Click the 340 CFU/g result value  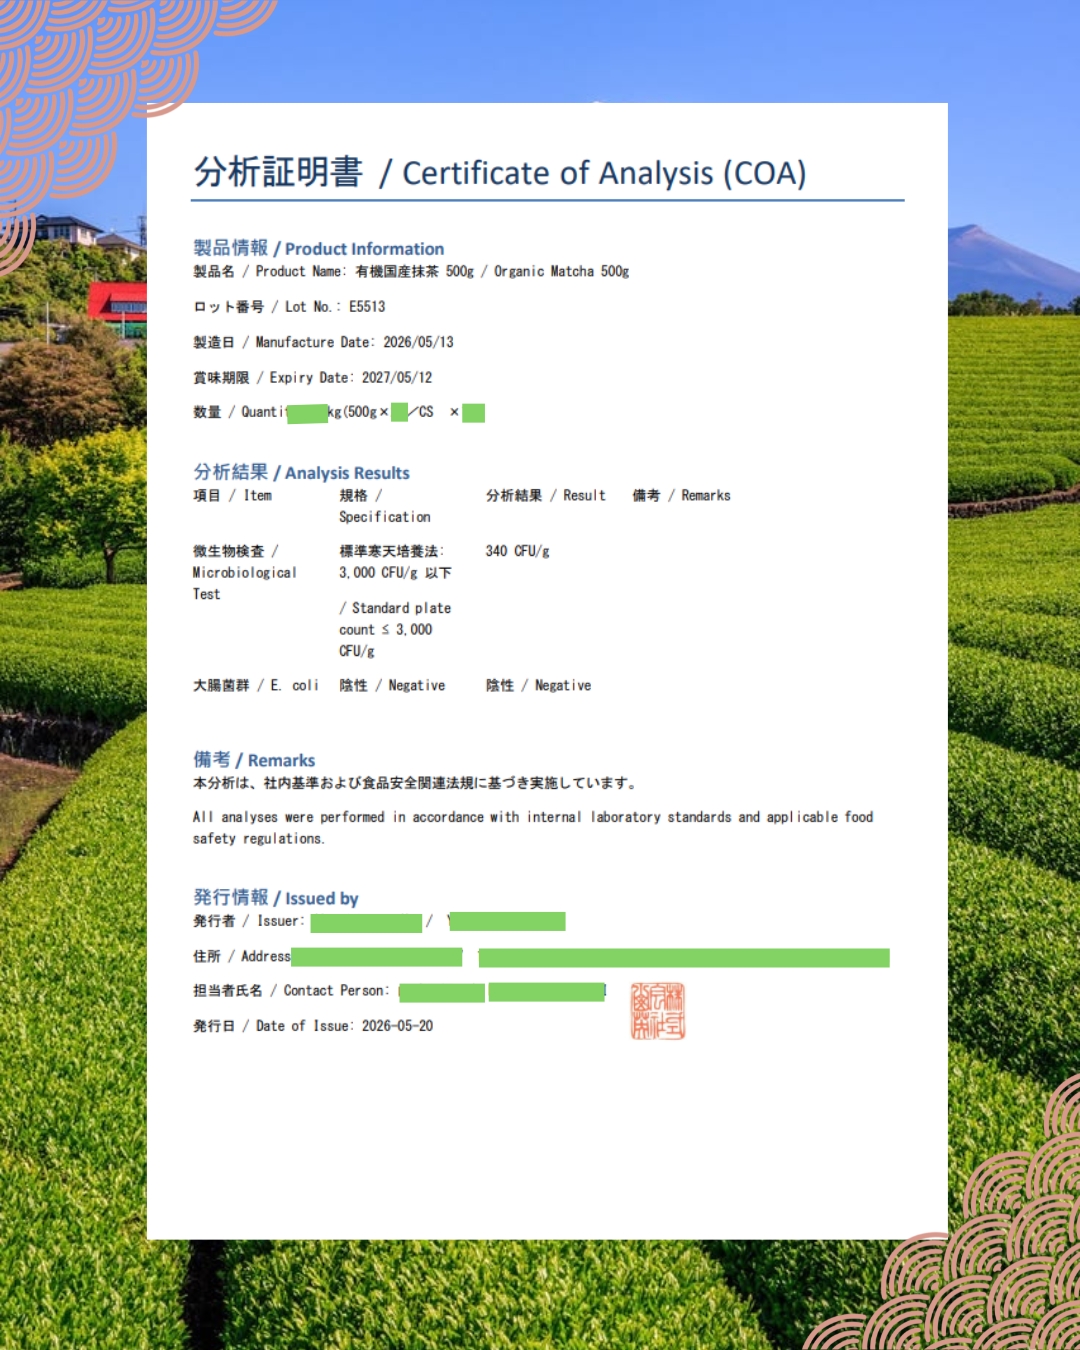[x=517, y=551]
